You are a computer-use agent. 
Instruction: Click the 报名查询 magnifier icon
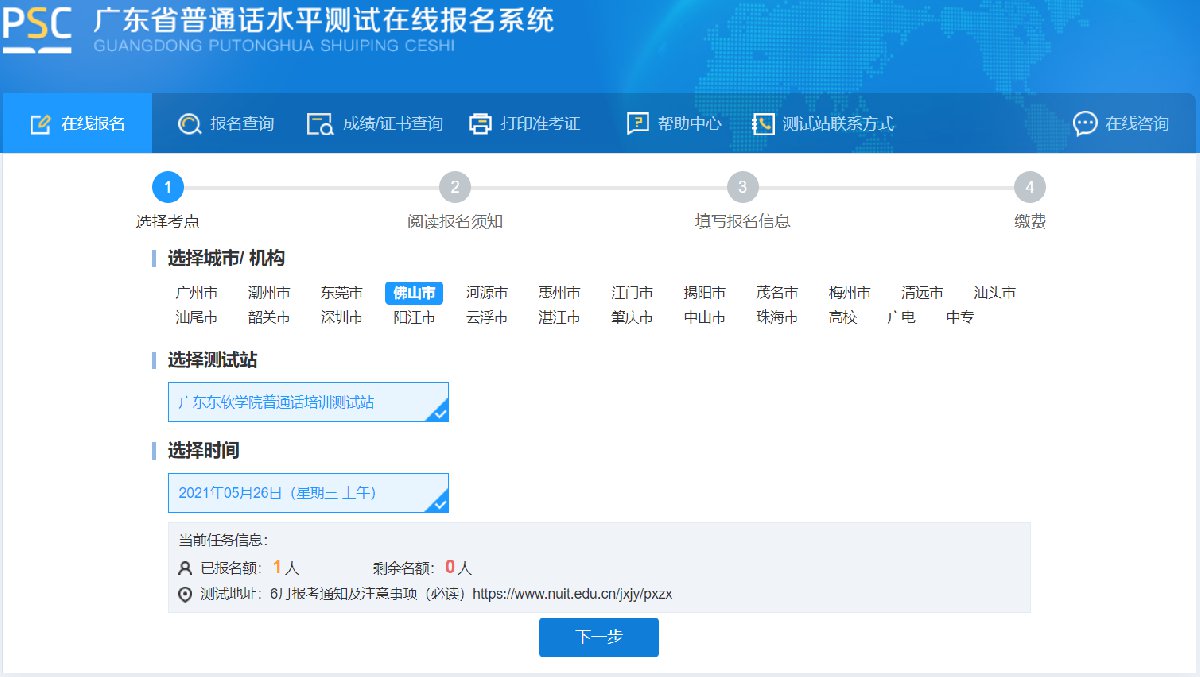click(x=189, y=124)
